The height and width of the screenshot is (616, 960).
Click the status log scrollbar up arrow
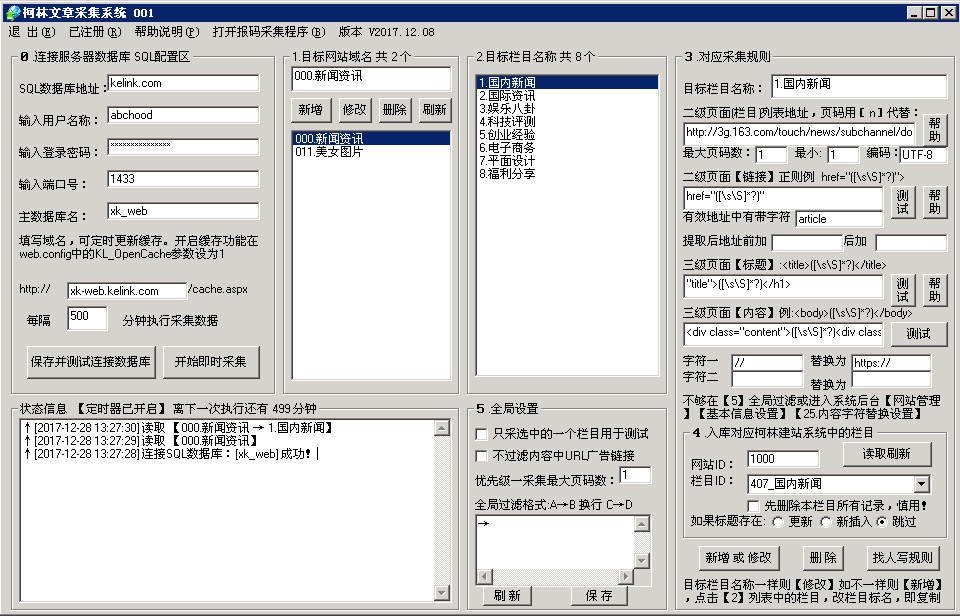440,428
